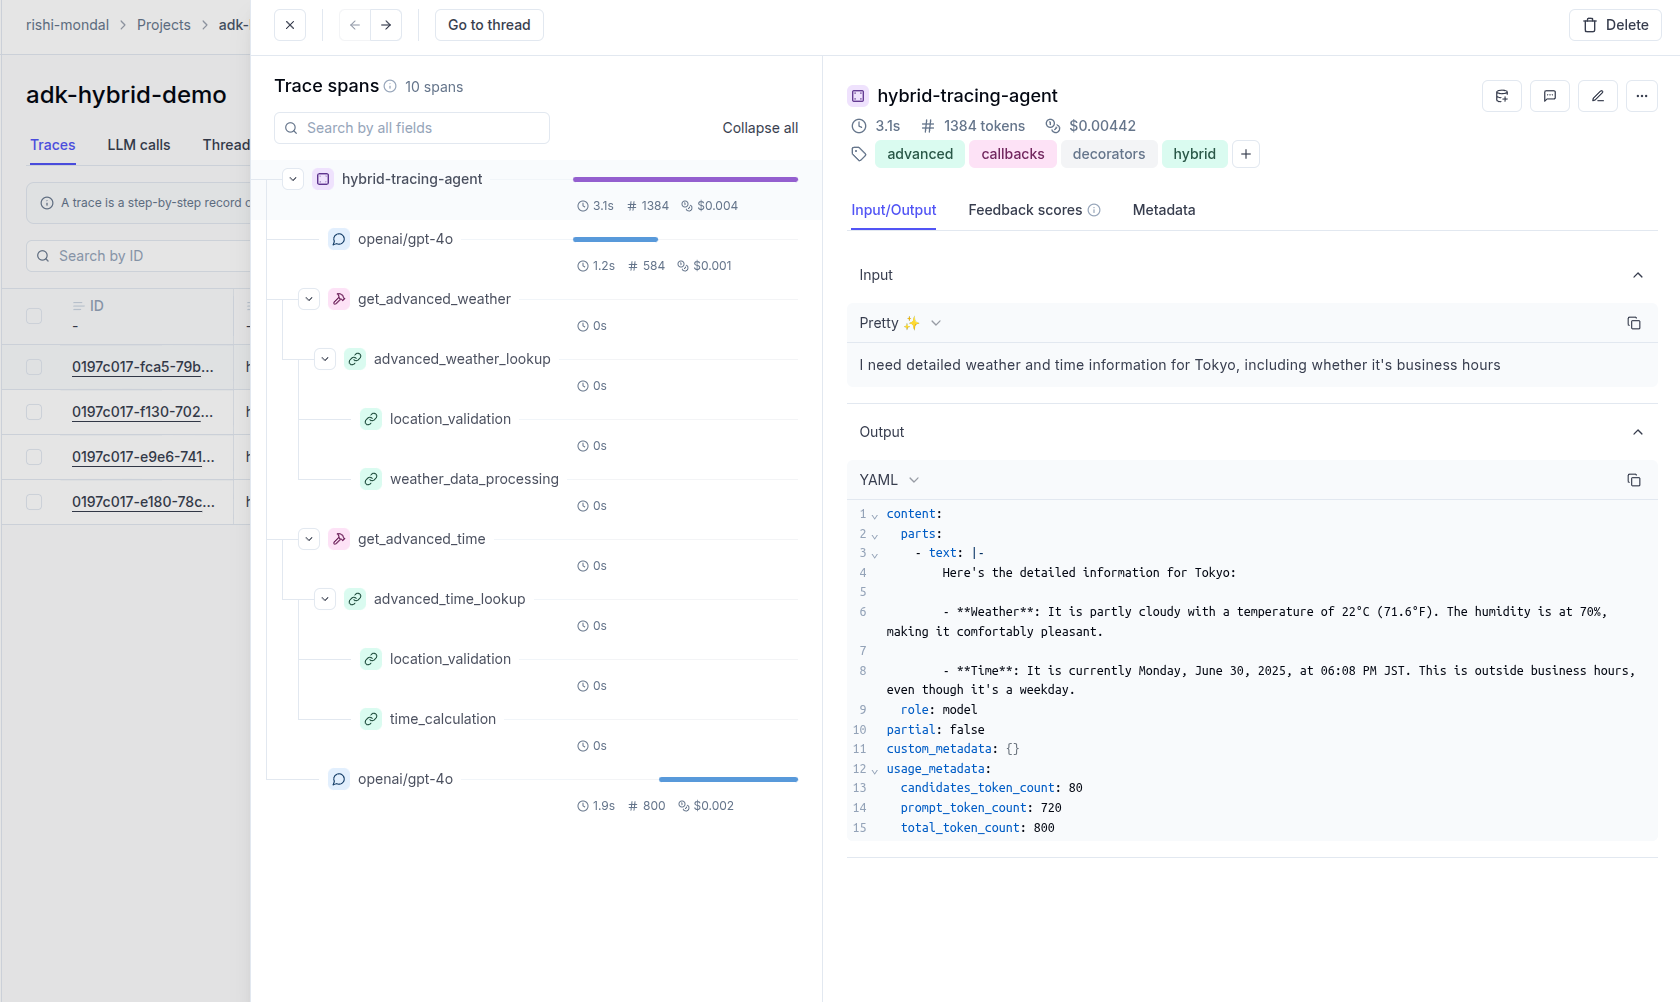Click the forward navigation arrow

click(x=386, y=24)
